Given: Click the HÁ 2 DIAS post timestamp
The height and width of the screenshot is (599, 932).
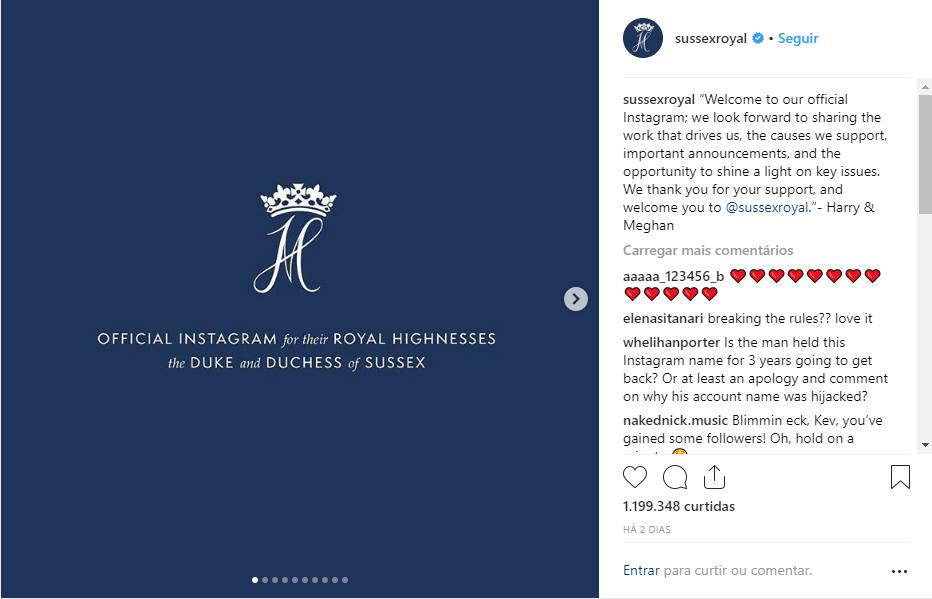Looking at the screenshot, I should [x=645, y=530].
